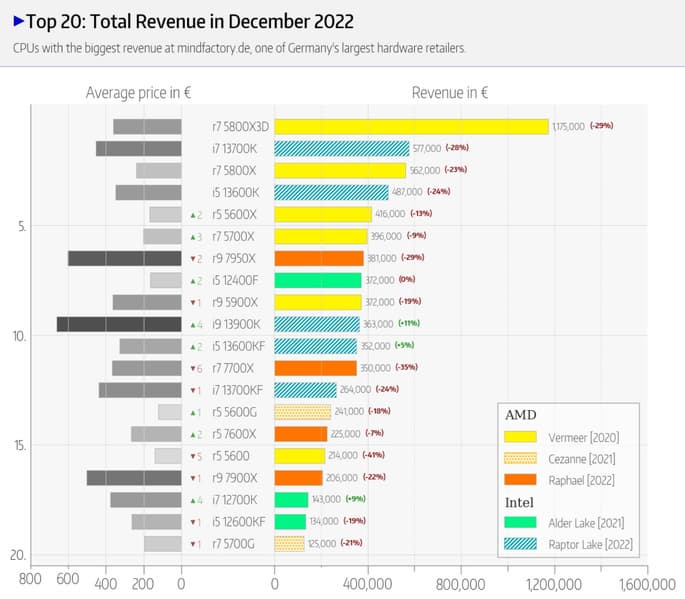Click the down arrow beside r9 7950X

193,259
